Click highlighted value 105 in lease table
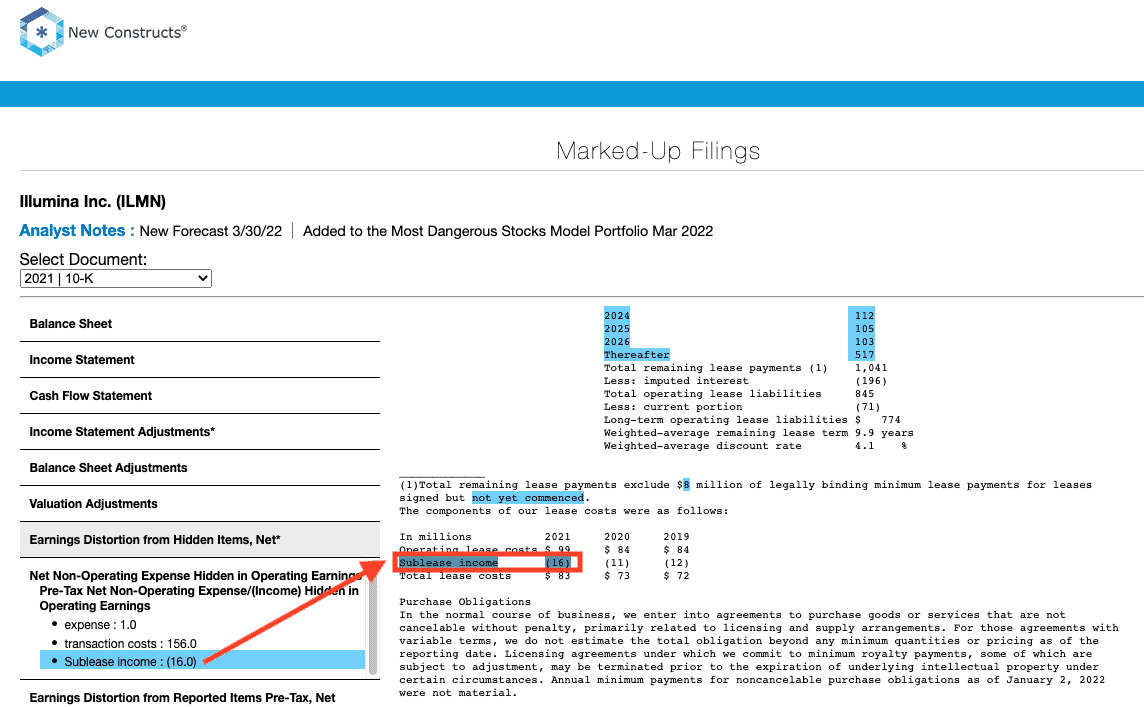This screenshot has height=707, width=1144. (x=865, y=329)
